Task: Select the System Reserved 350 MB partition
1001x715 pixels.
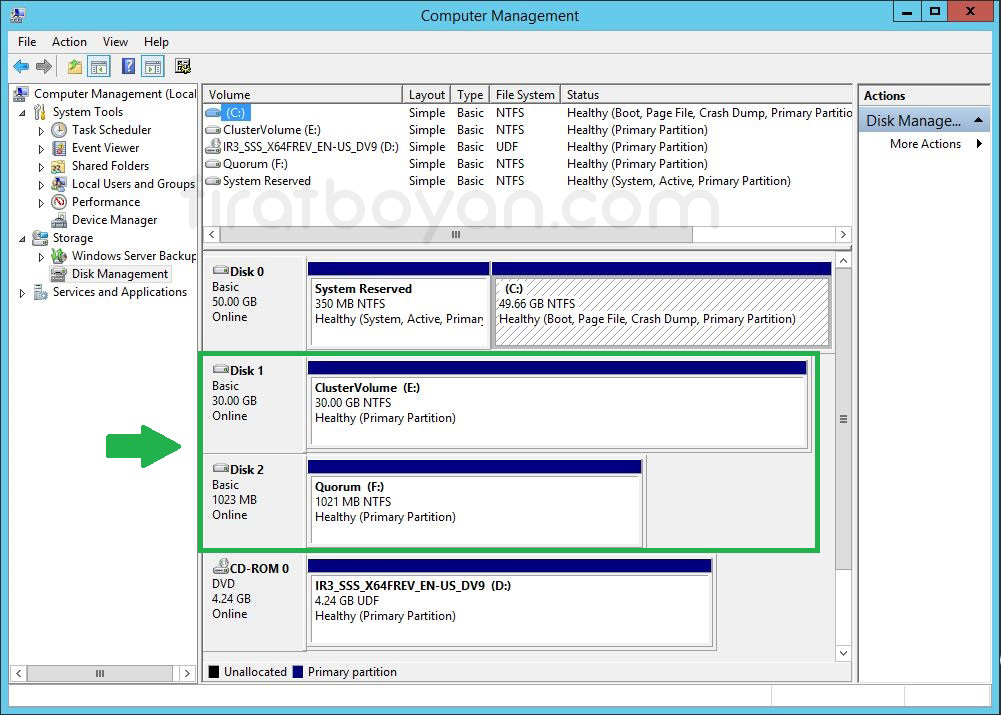Action: [398, 305]
